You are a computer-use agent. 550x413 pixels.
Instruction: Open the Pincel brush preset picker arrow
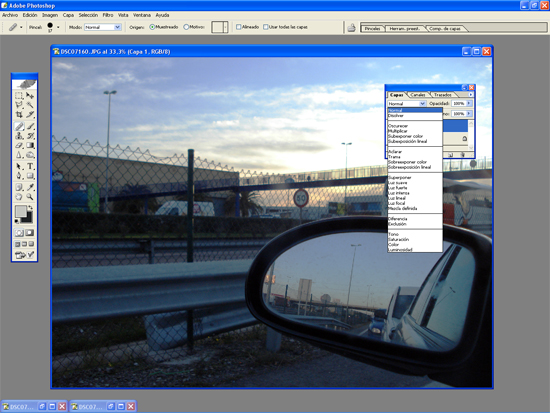coord(58,27)
